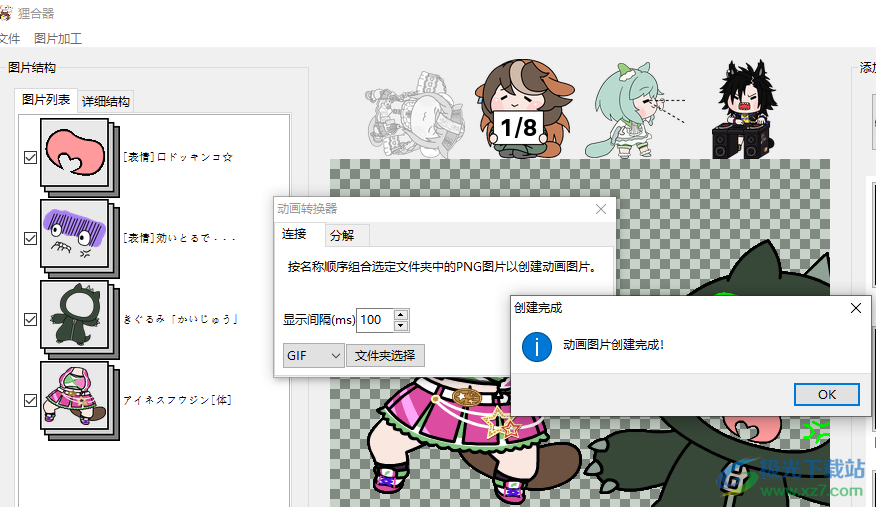Click the OK button in completion dialog
Image resolution: width=876 pixels, height=507 pixels.
827,394
